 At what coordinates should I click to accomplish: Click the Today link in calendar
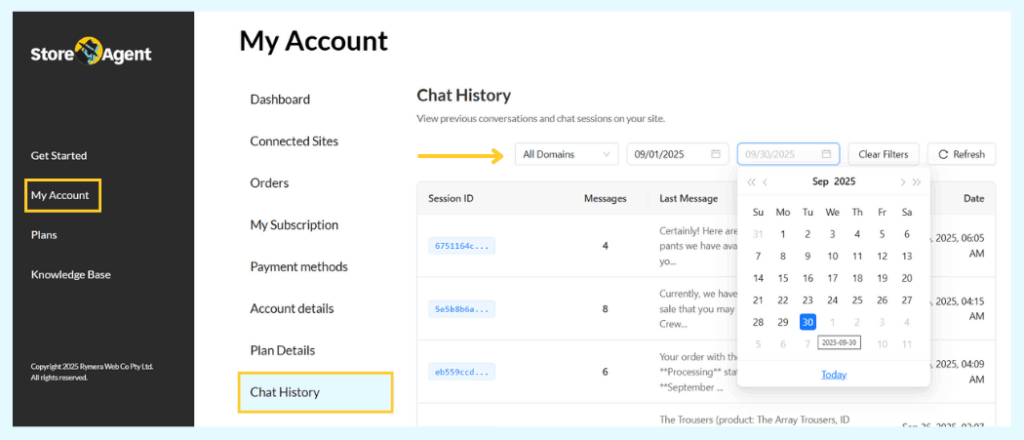click(x=833, y=374)
